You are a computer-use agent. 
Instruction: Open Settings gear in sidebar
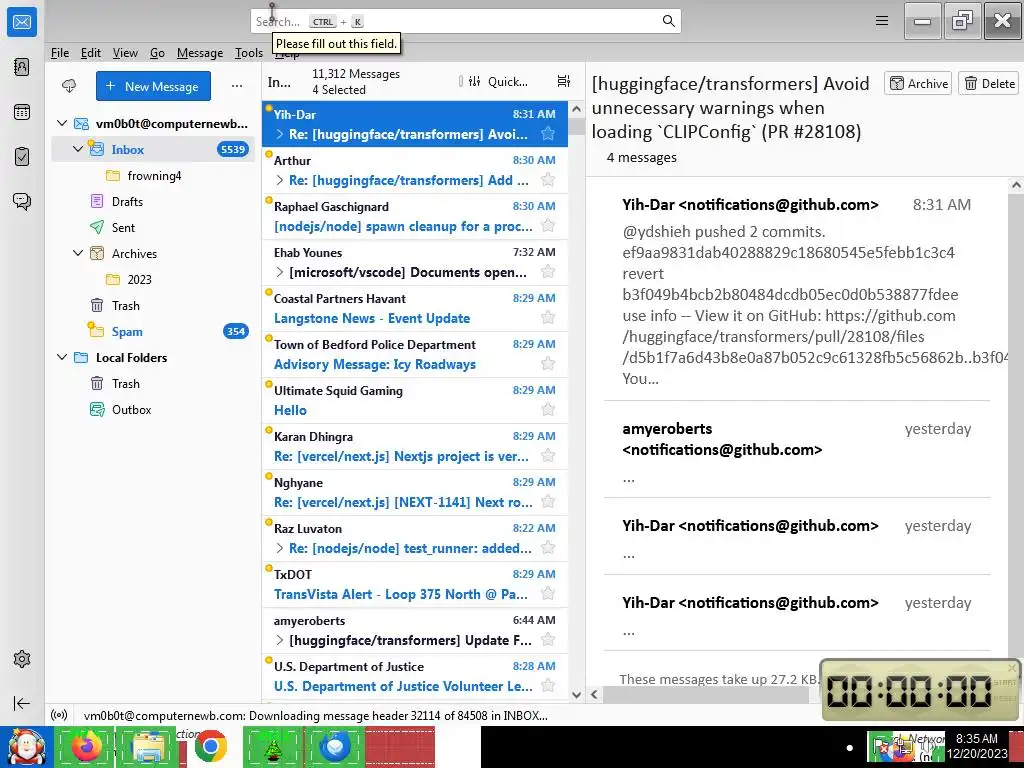click(22, 659)
